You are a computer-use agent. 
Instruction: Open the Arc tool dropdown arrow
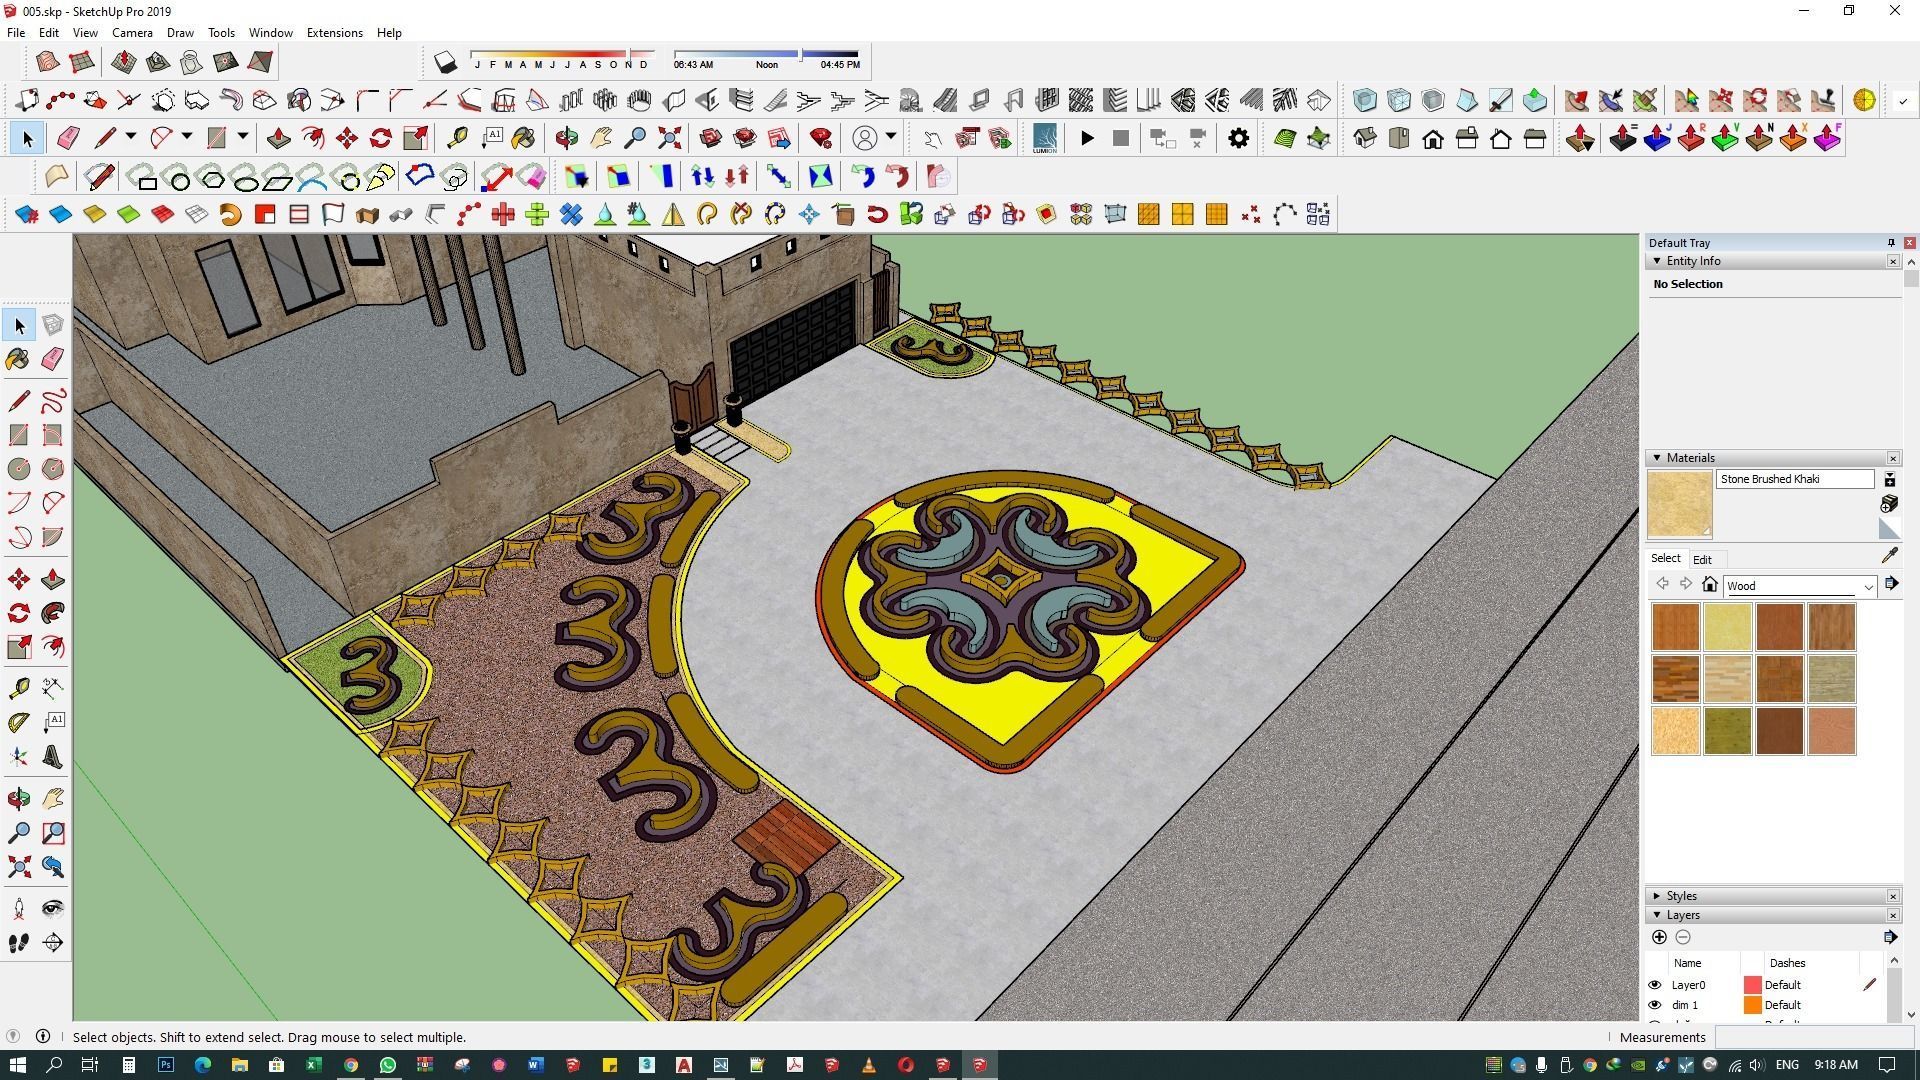tap(186, 137)
